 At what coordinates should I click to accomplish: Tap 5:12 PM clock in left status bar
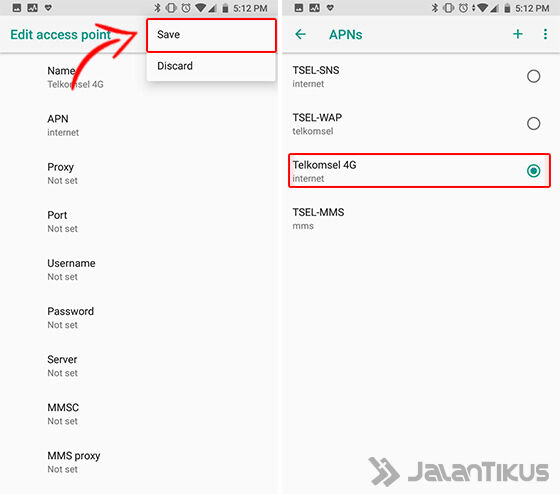click(250, 8)
